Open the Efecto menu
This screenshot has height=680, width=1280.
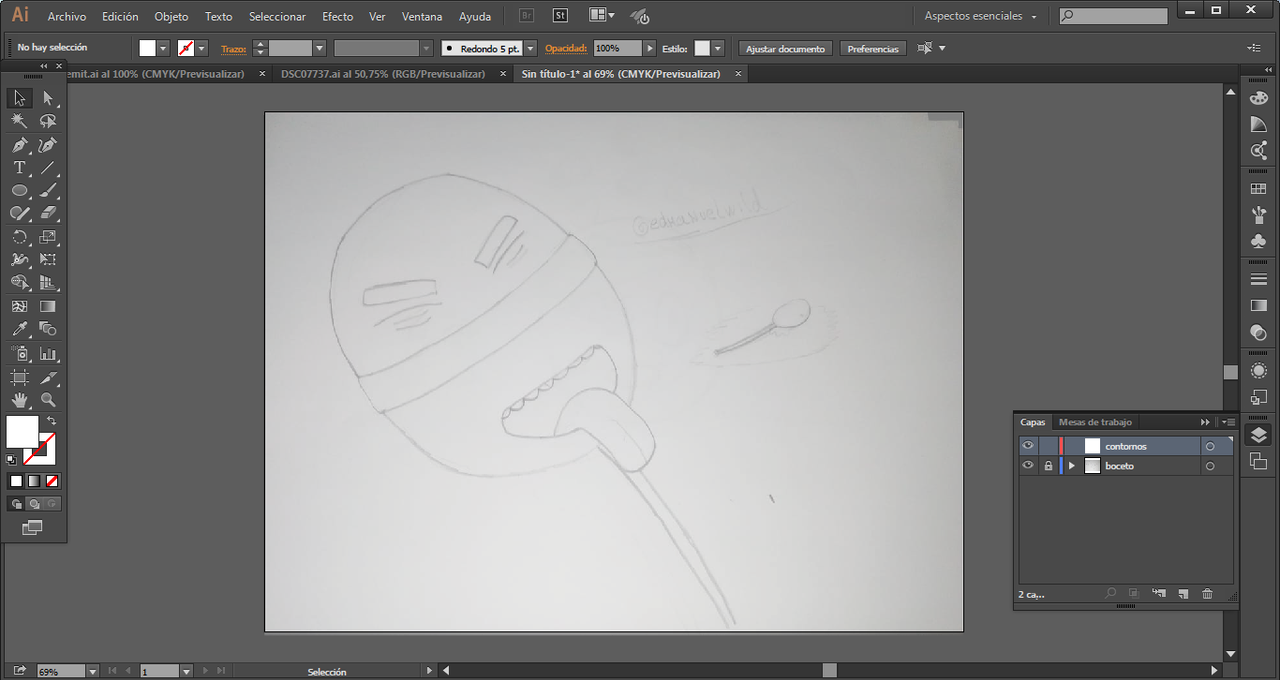337,17
